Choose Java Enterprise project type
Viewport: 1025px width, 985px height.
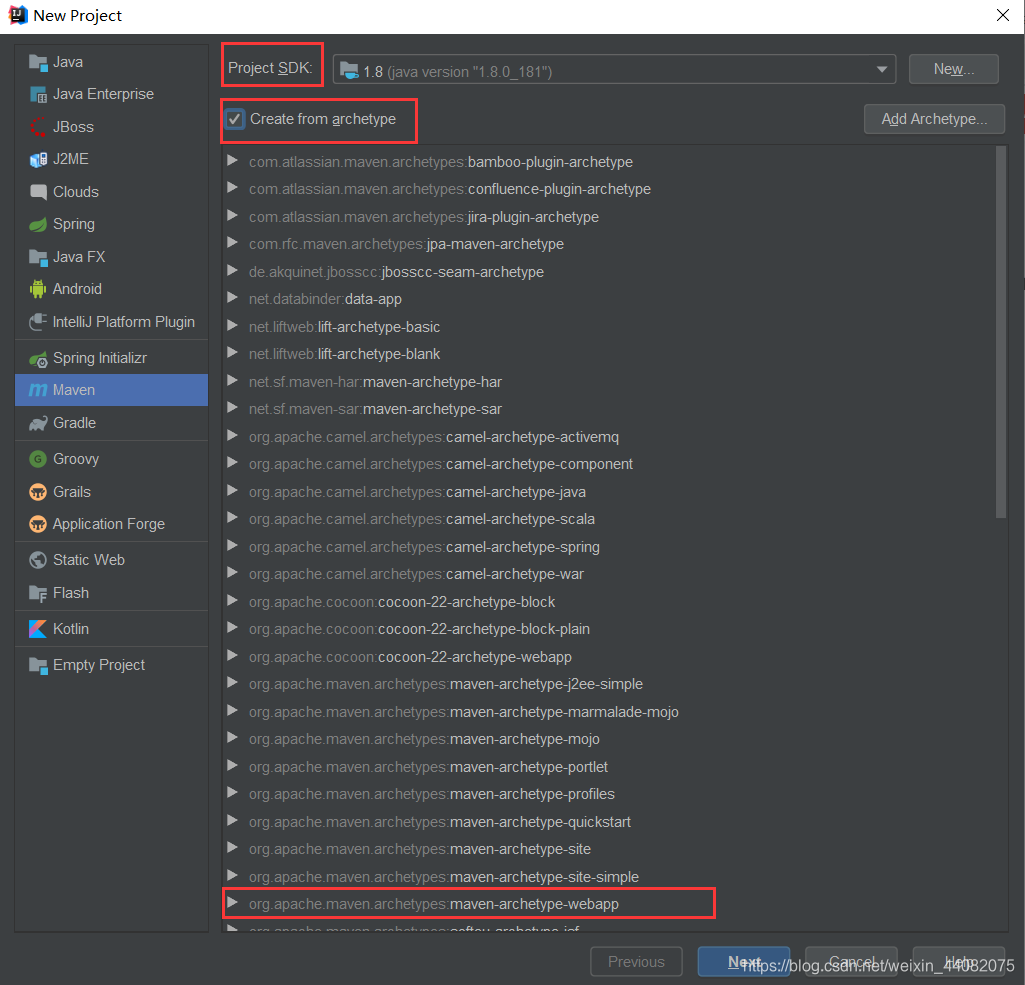(111, 94)
